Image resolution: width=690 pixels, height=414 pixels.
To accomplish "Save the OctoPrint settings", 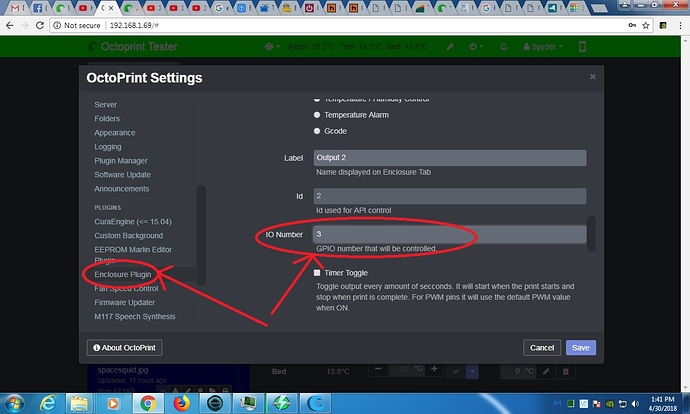I will pos(581,348).
